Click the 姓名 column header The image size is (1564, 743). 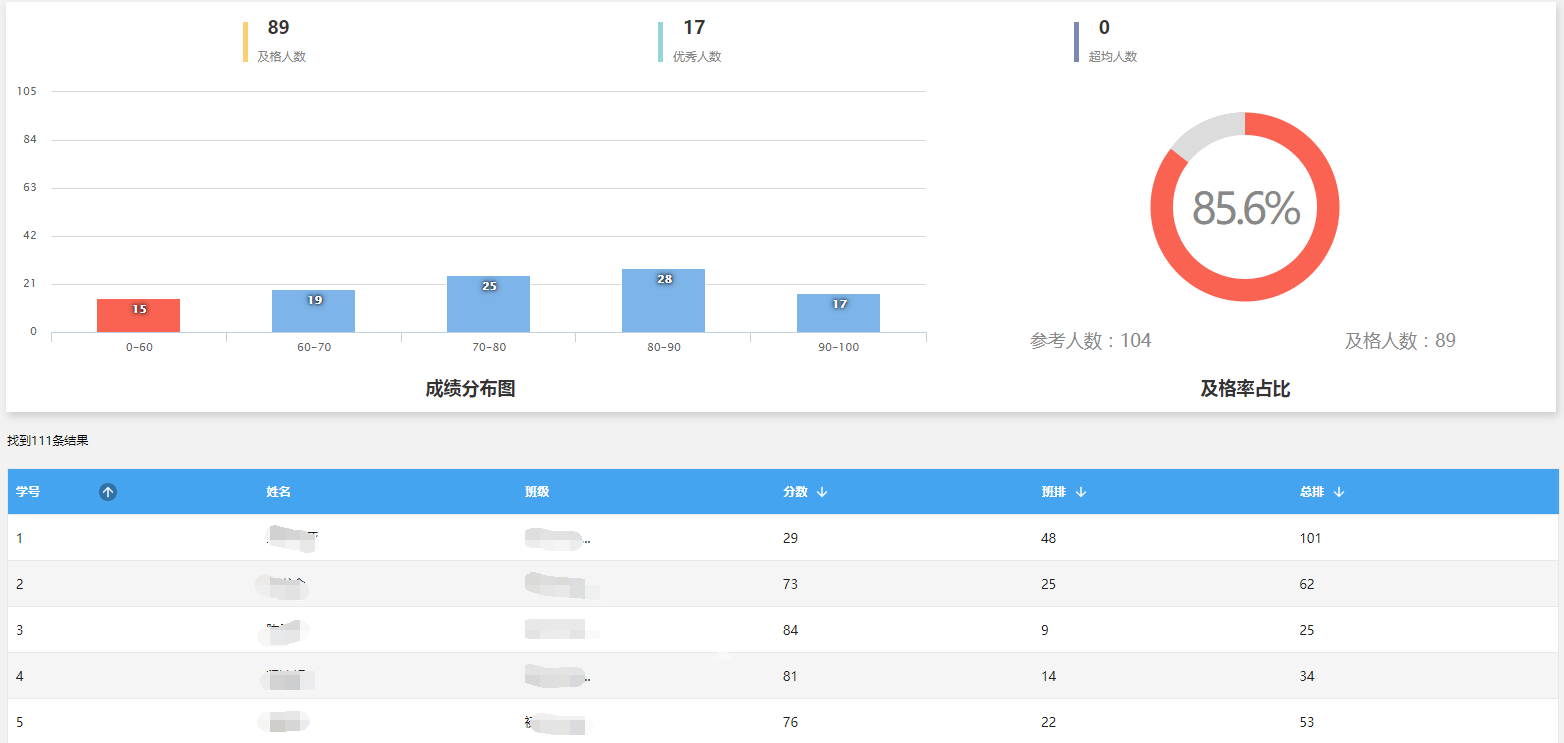pos(278,492)
